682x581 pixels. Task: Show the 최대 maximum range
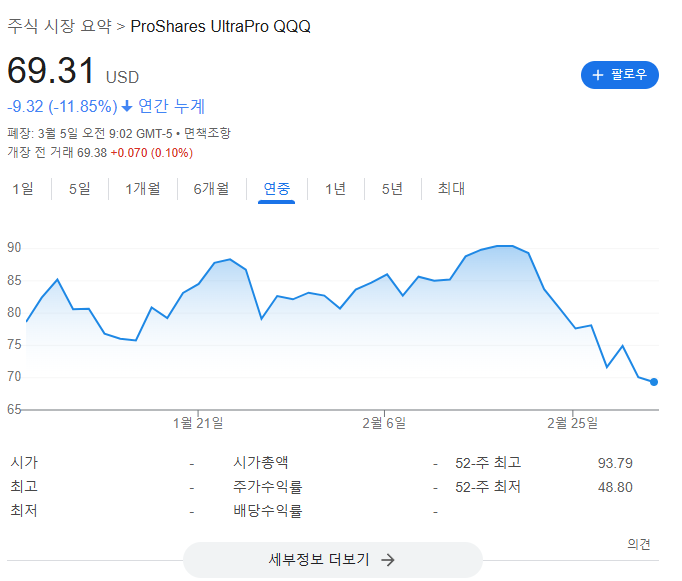[x=451, y=189]
